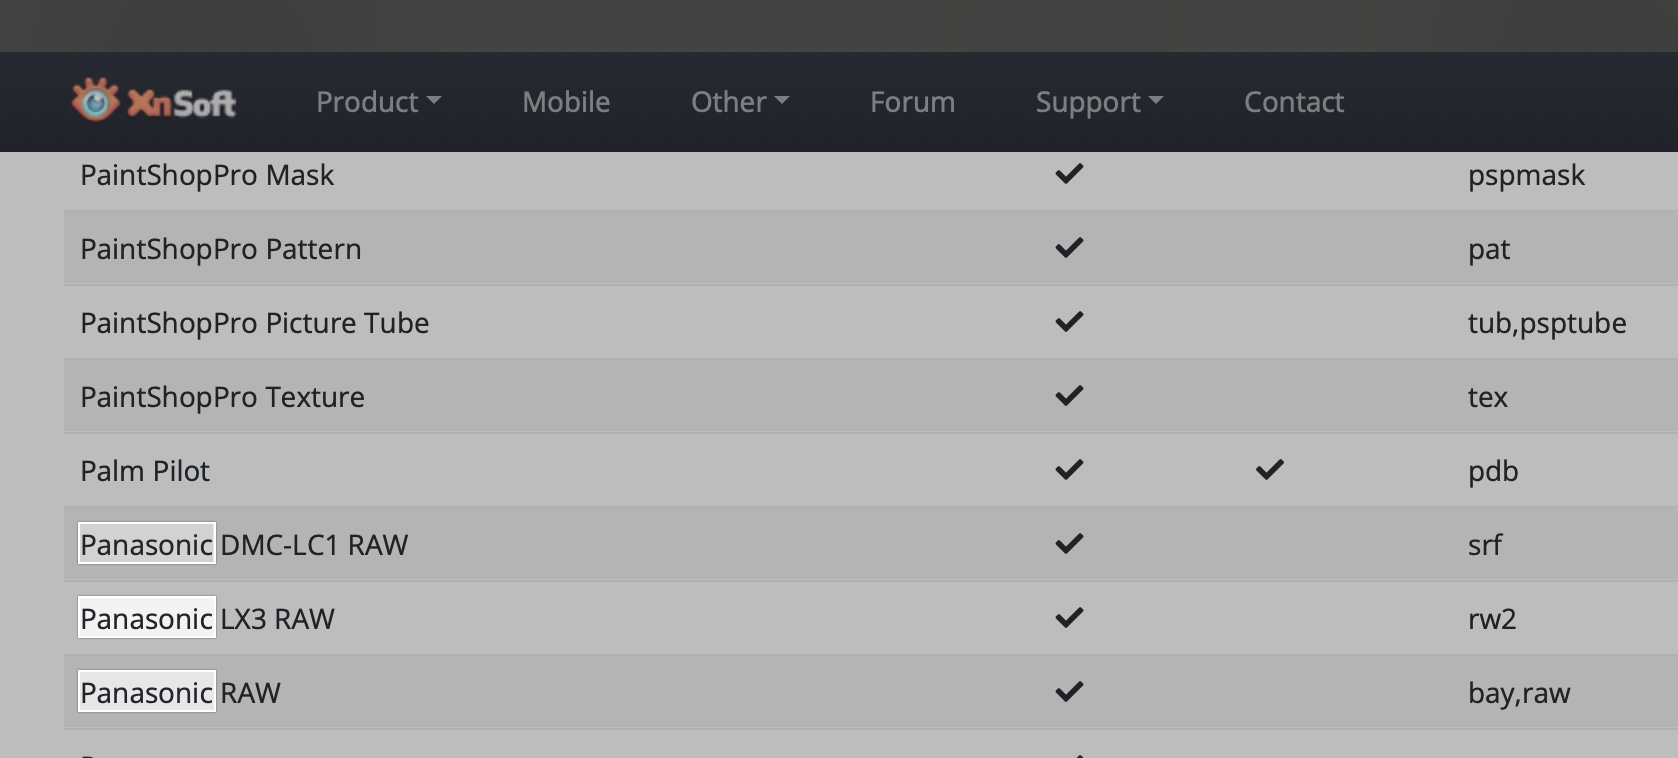1678x758 pixels.
Task: Open the Forum link
Action: (x=912, y=102)
